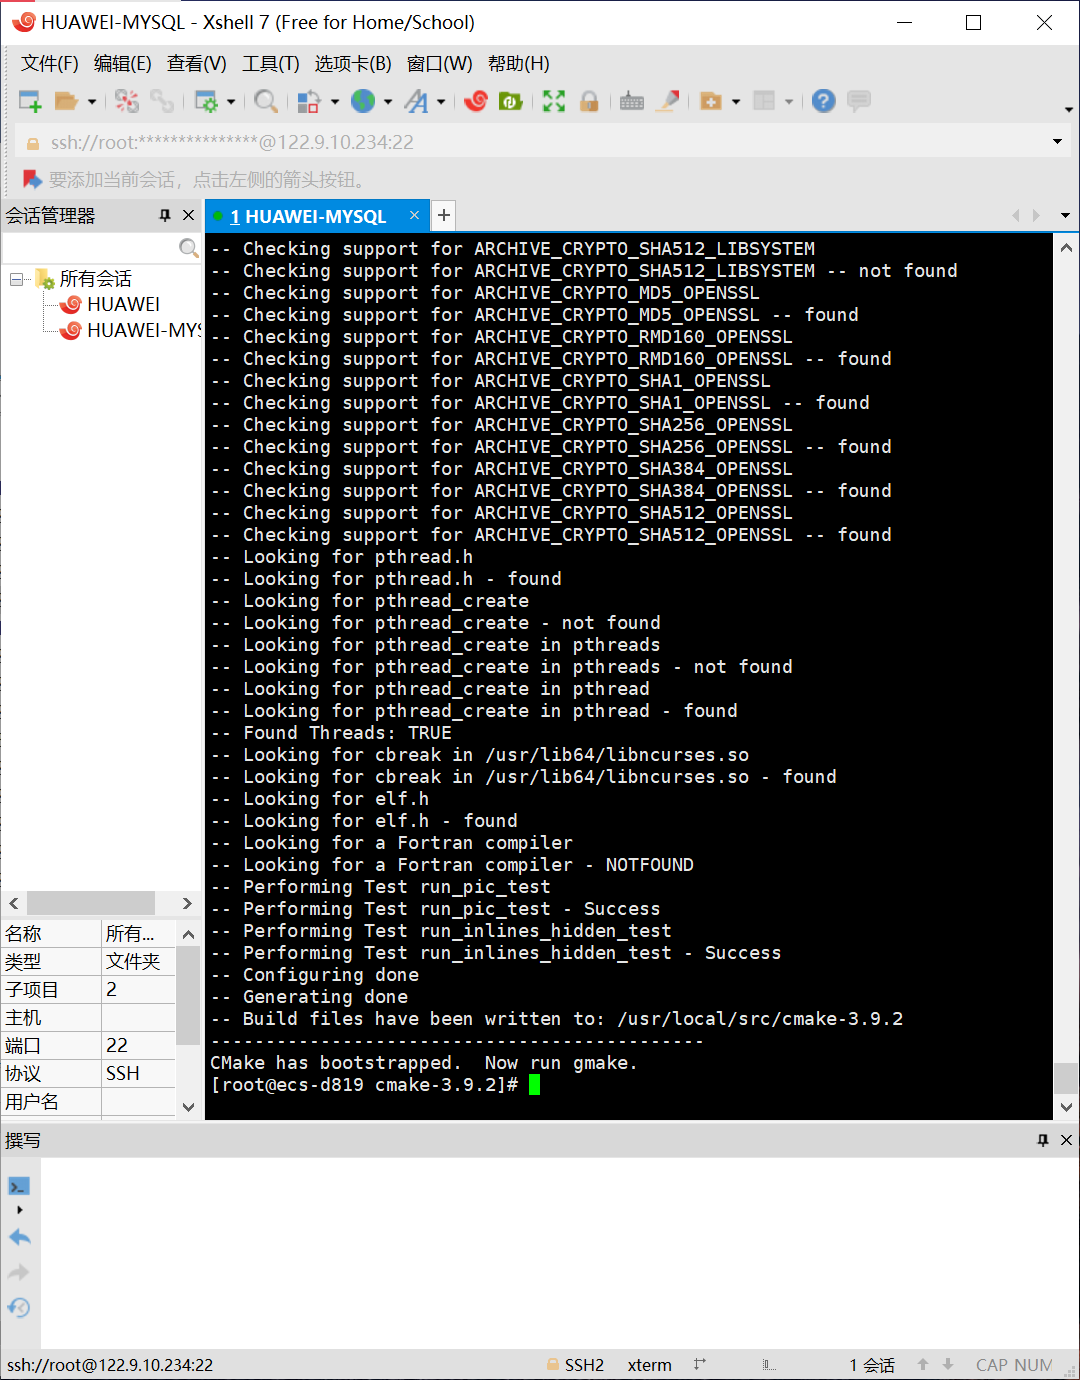Click the highlighter pen toolbar icon
The width and height of the screenshot is (1080, 1380).
(669, 101)
